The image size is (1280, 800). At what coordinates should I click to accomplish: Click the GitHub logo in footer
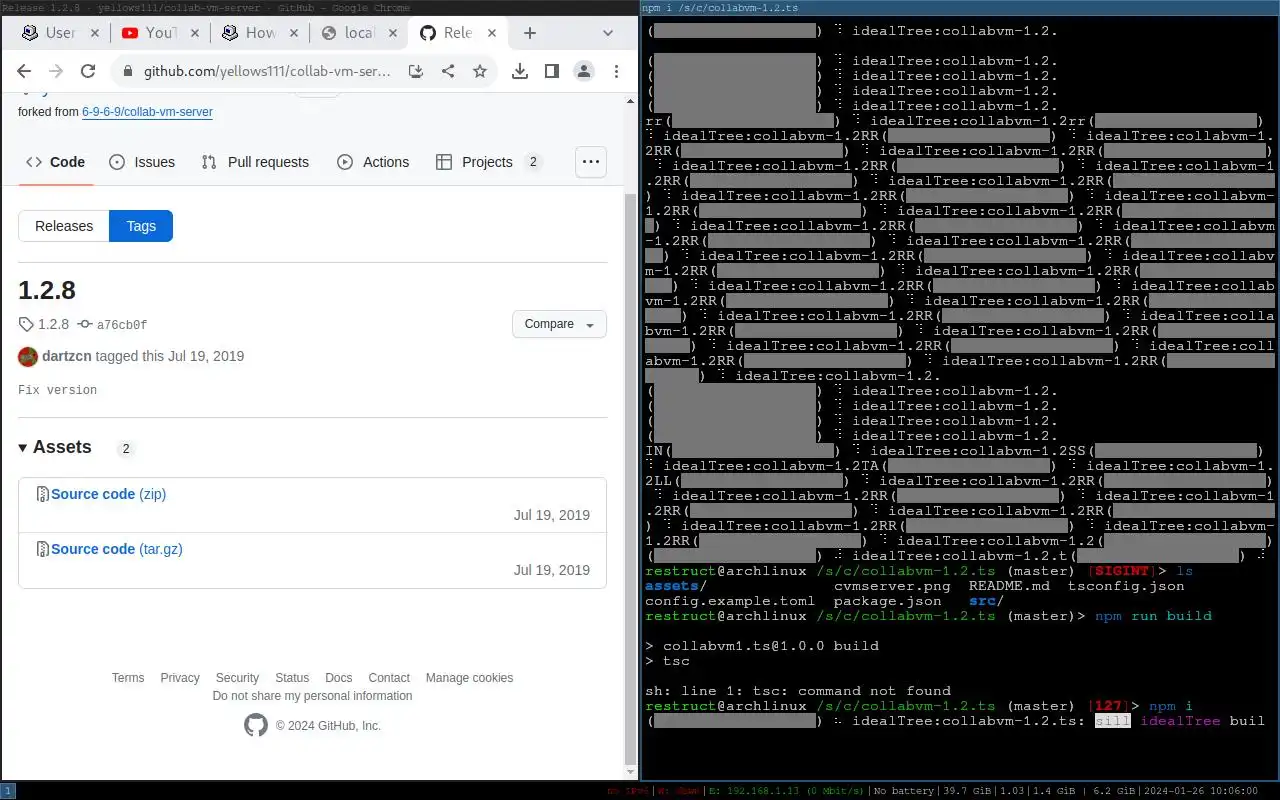(x=256, y=725)
